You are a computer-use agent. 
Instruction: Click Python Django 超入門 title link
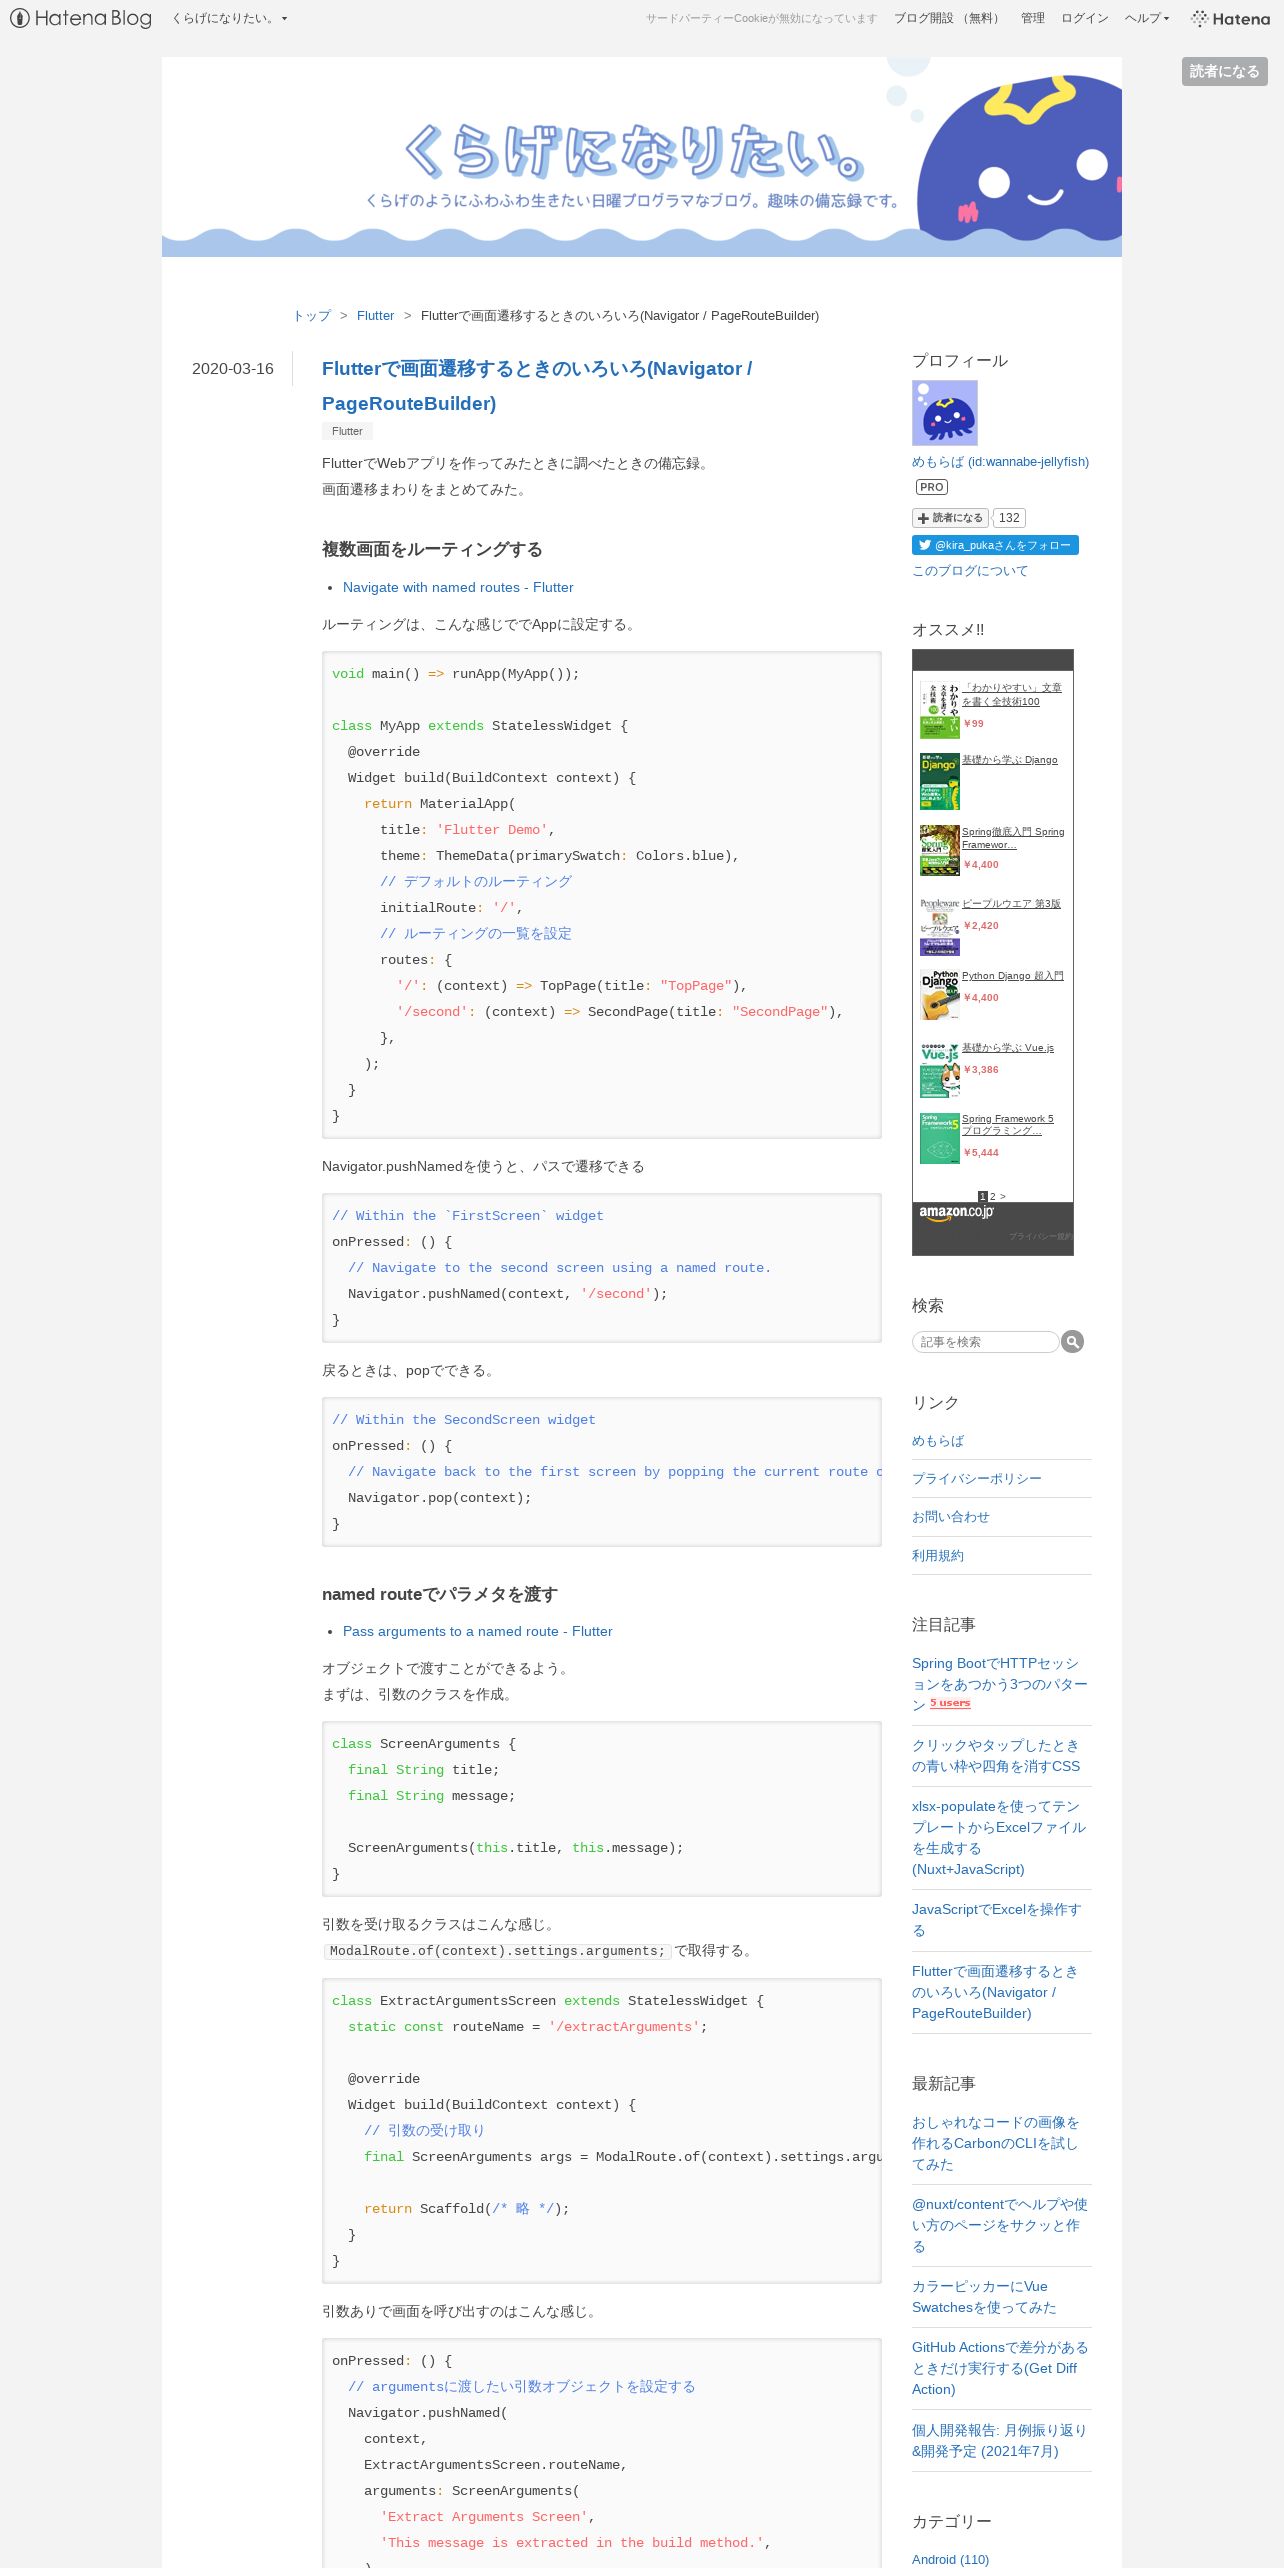(x=1012, y=975)
